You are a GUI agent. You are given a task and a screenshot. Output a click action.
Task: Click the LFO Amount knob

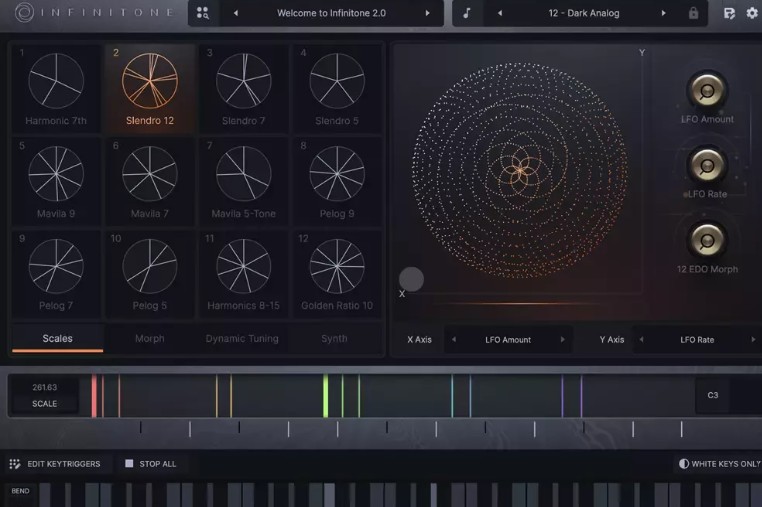(x=707, y=90)
